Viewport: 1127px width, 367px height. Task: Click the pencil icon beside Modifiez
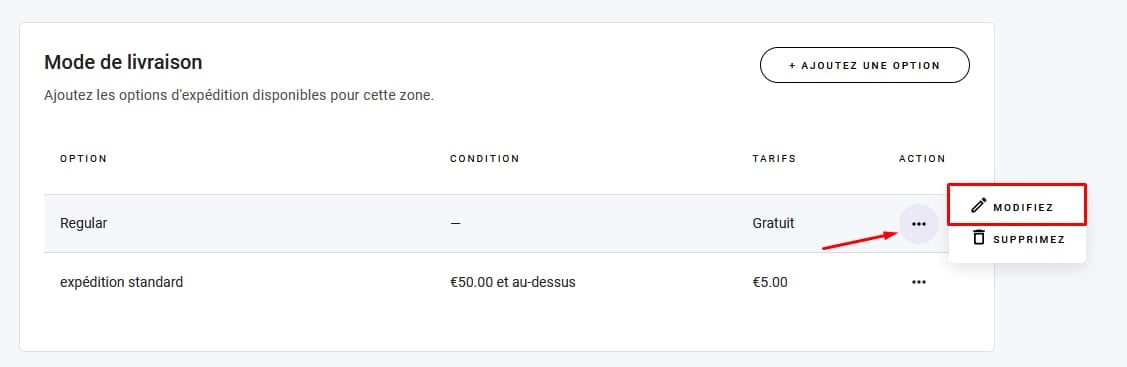(x=978, y=205)
